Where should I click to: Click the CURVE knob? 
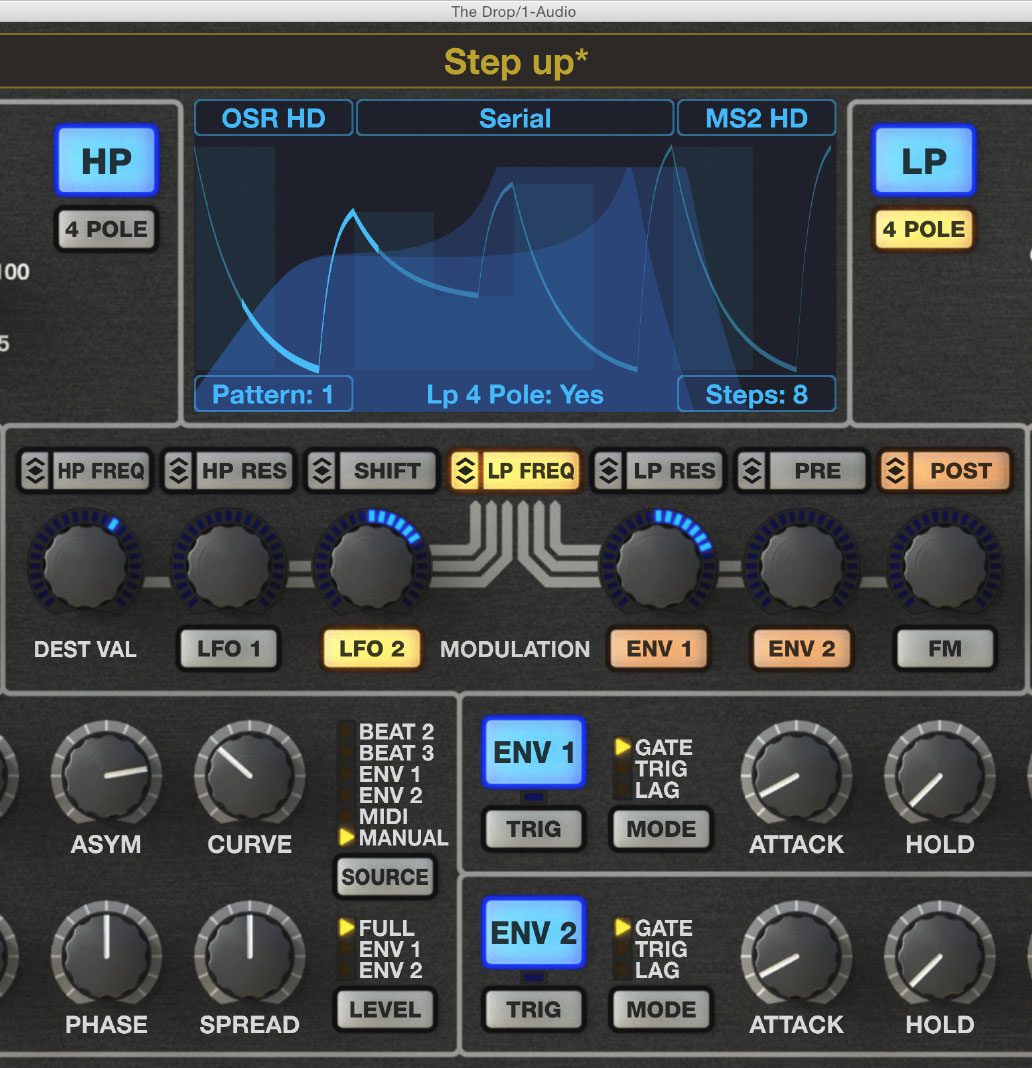point(249,774)
